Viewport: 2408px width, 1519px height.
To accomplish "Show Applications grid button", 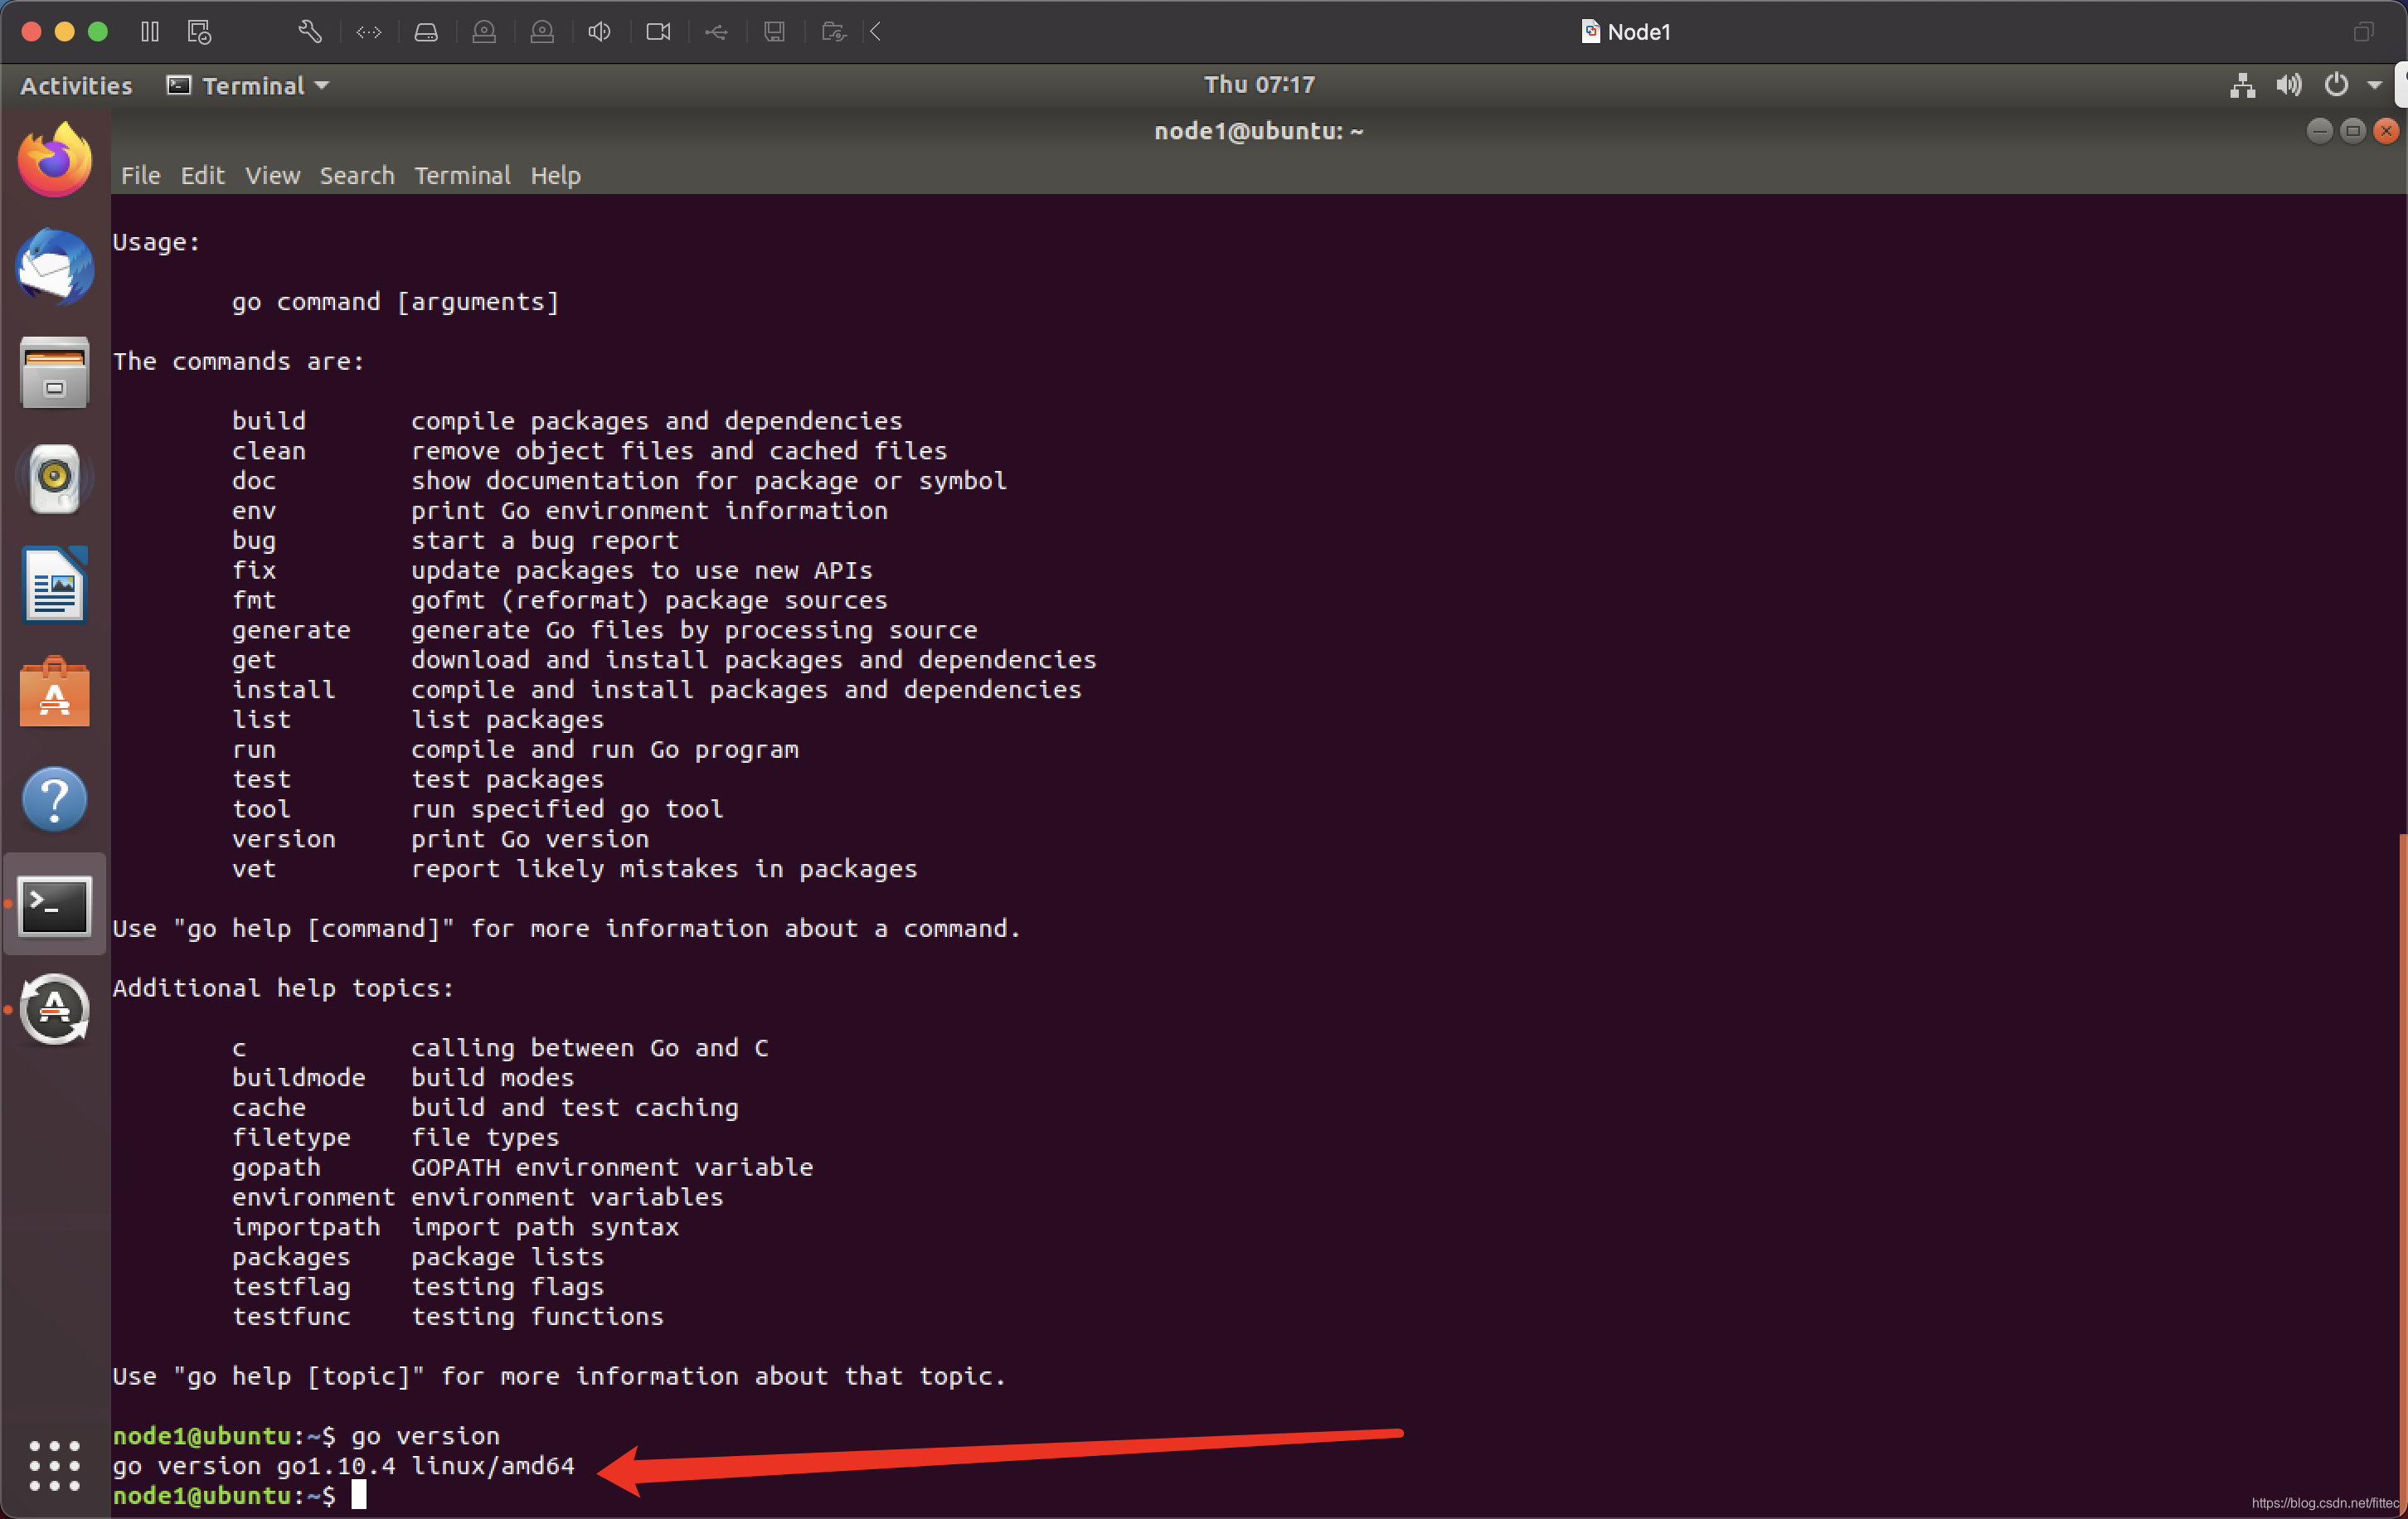I will (55, 1465).
